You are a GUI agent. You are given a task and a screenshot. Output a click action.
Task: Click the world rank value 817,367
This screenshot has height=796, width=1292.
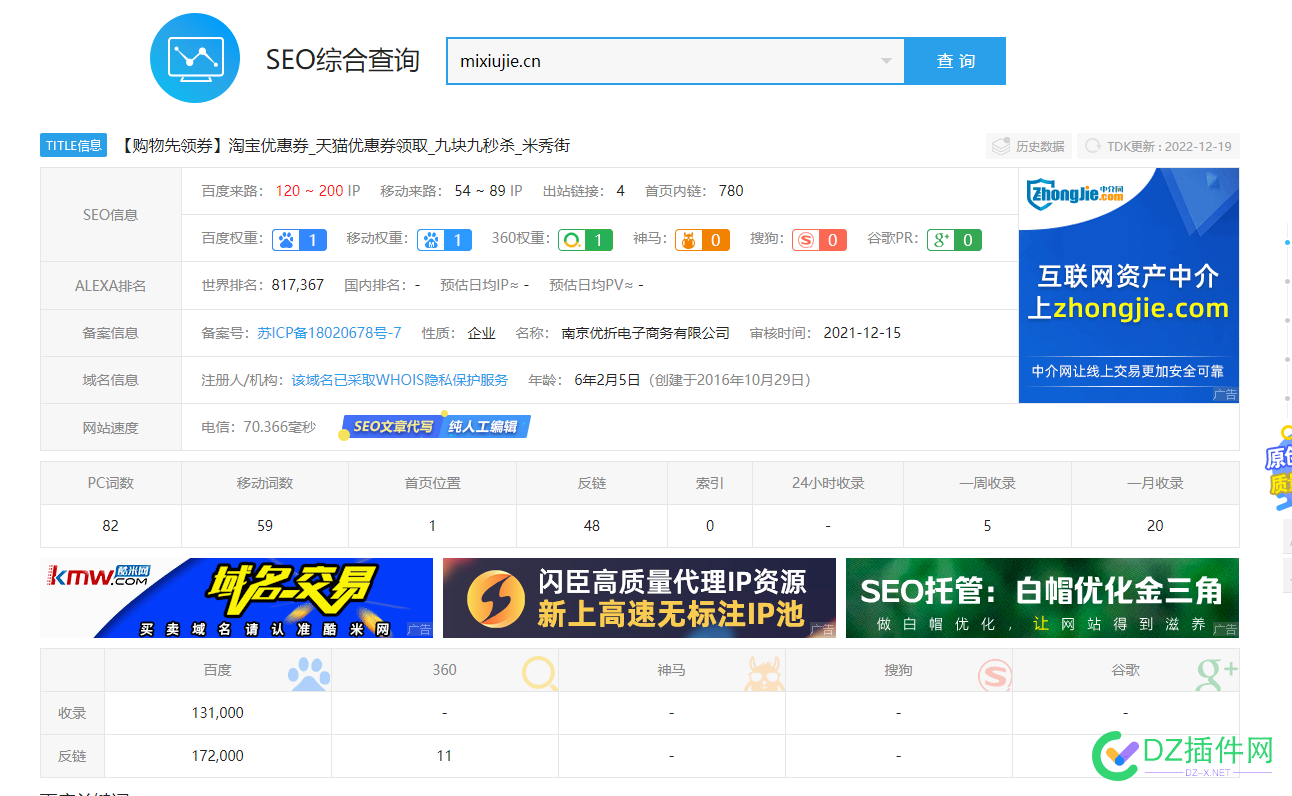click(x=298, y=285)
